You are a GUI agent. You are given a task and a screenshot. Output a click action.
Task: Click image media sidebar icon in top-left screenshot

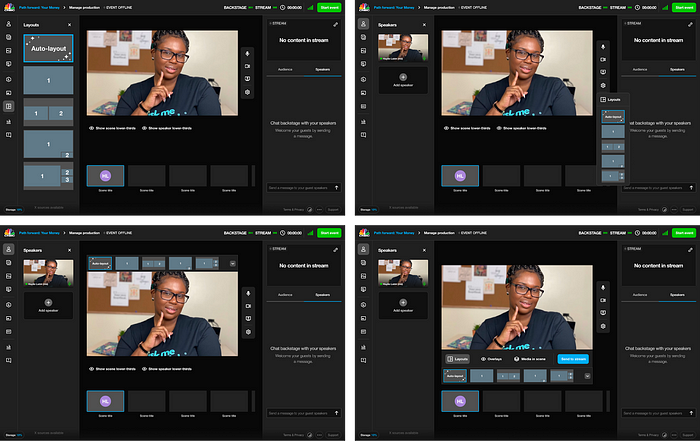coord(8,93)
